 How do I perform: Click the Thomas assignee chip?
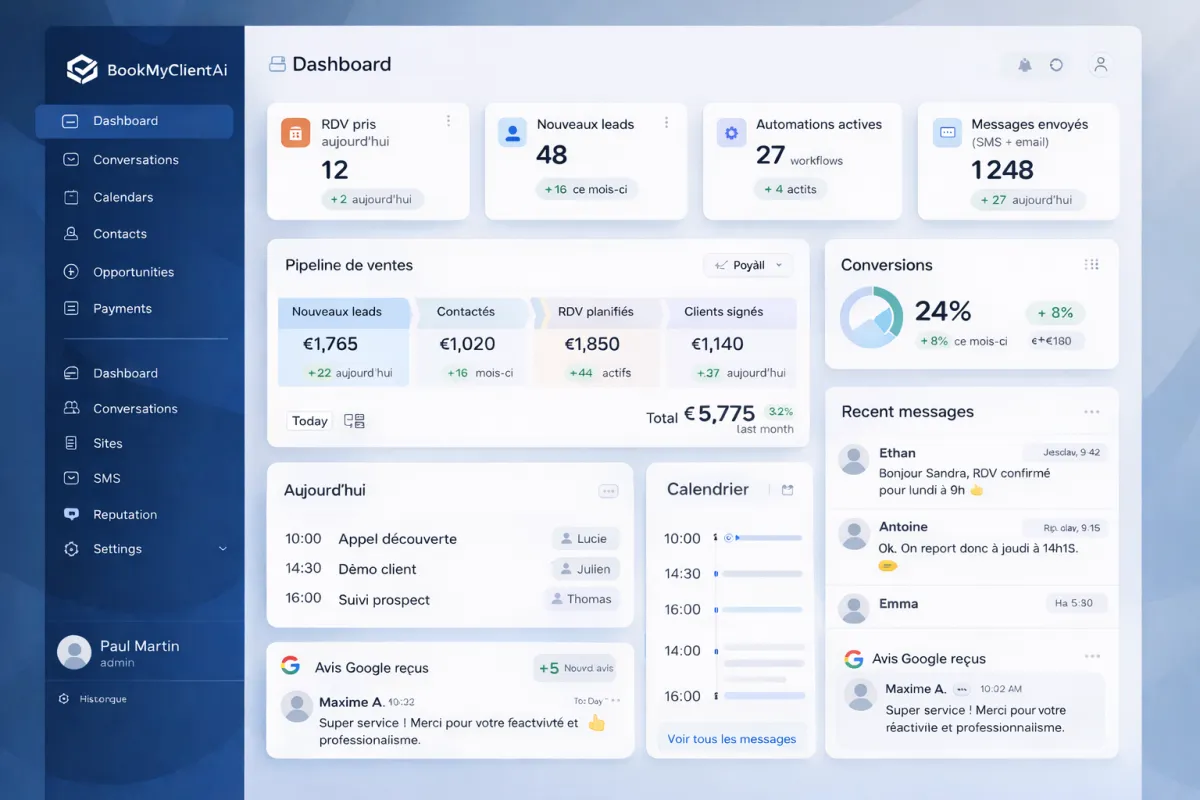(x=581, y=599)
